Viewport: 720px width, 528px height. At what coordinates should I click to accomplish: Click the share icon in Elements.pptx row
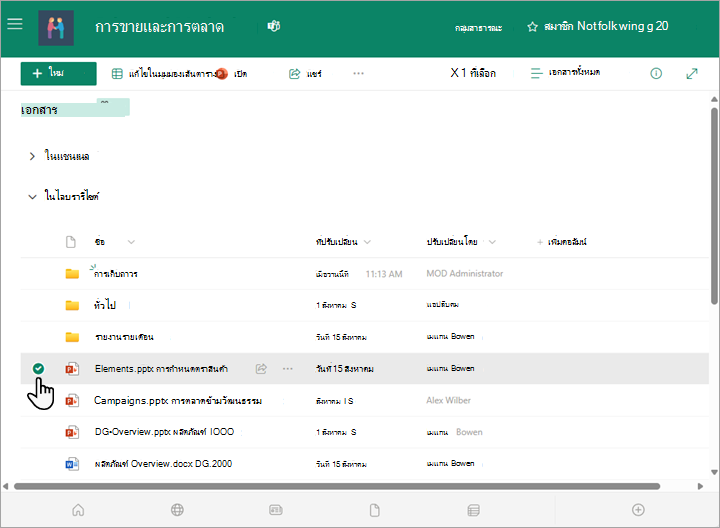tap(261, 369)
